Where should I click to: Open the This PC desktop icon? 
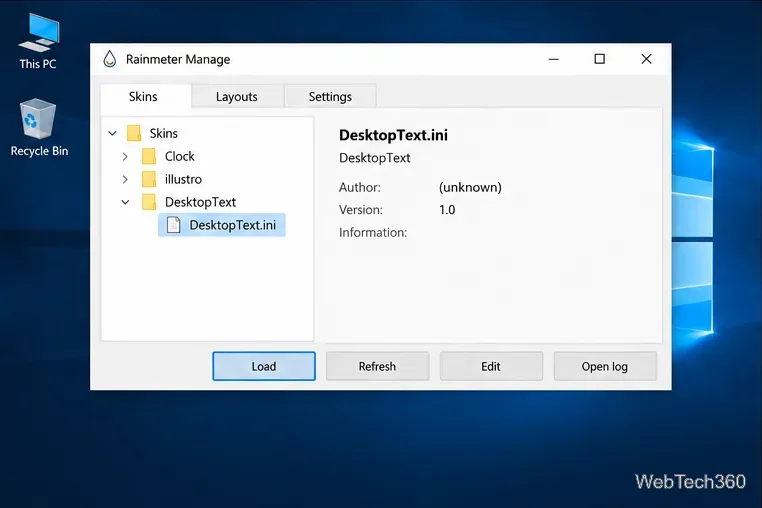pyautogui.click(x=38, y=41)
